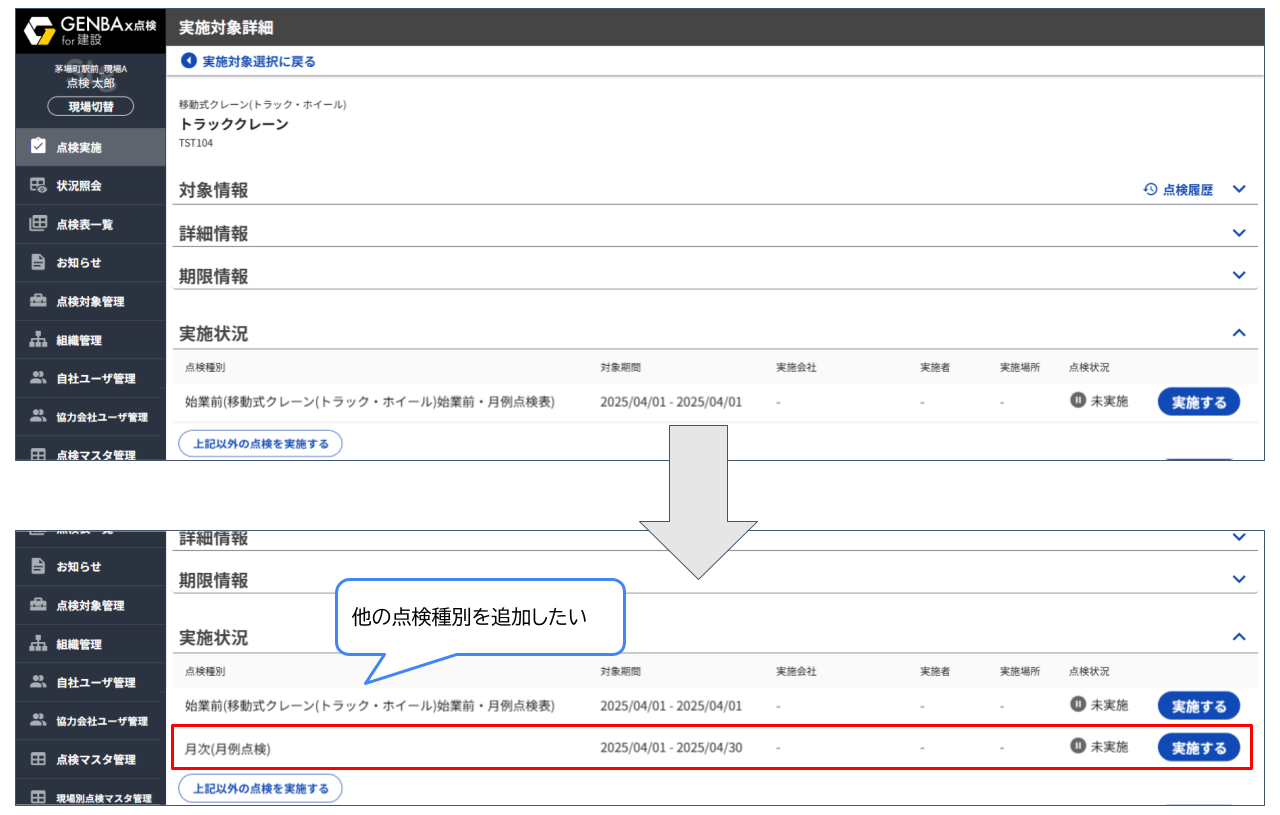Image resolution: width=1280 pixels, height=815 pixels.
Task: Click the 状況照会 sidebar icon
Action: tap(38, 186)
